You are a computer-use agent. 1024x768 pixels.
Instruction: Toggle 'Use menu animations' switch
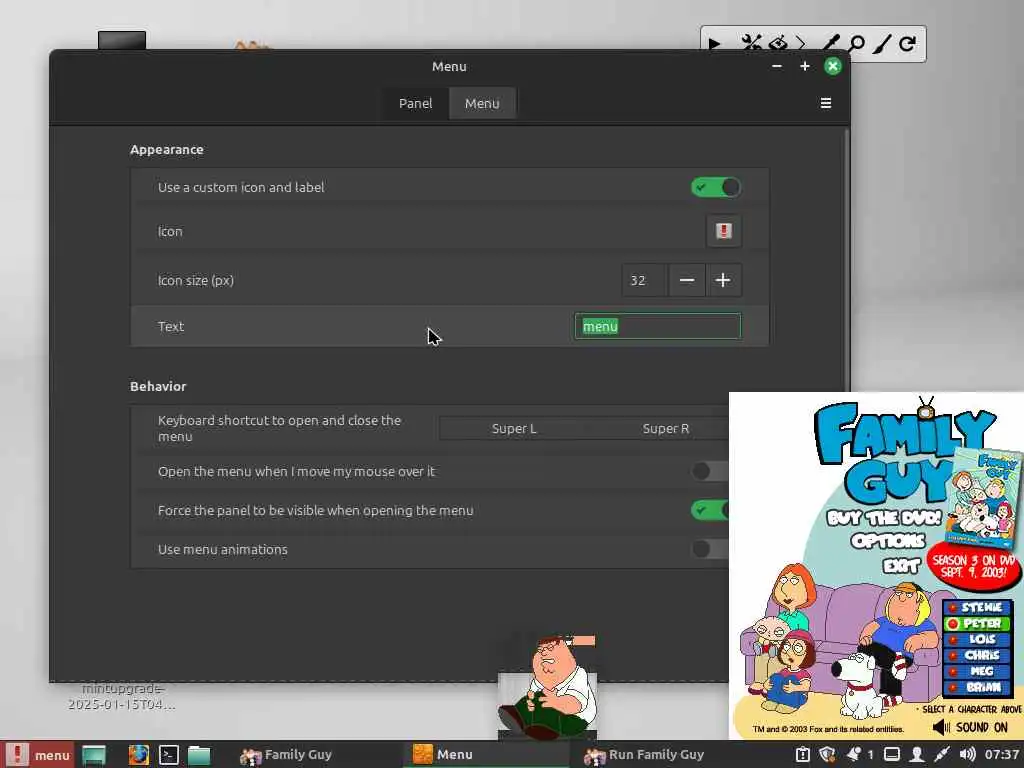711,549
